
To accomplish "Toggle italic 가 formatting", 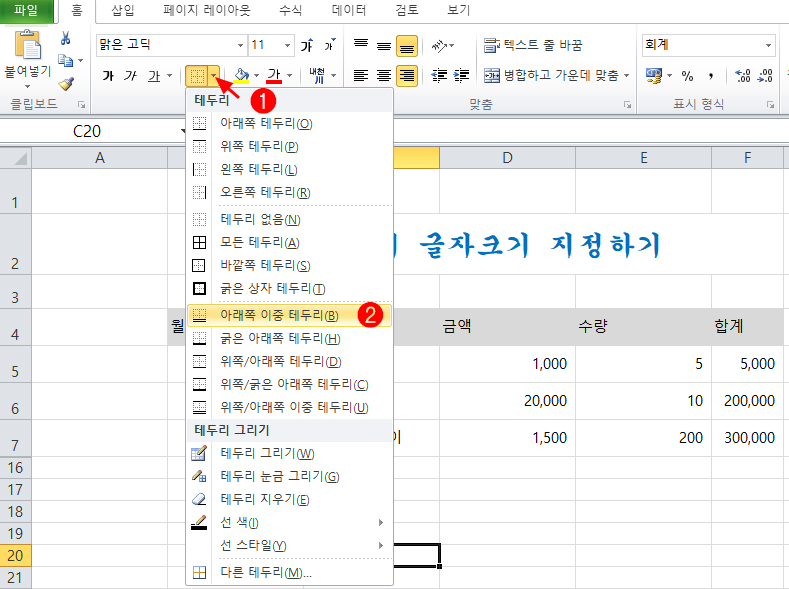I will (x=130, y=76).
